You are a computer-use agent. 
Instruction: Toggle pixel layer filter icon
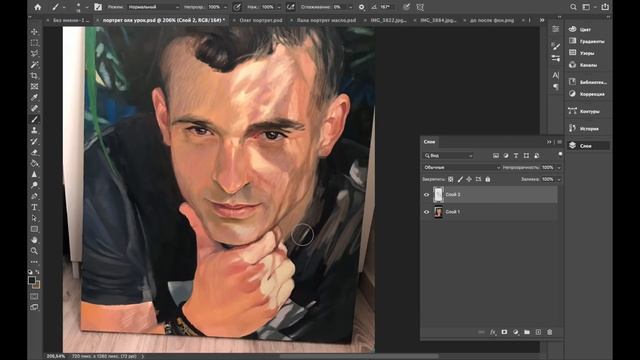pos(496,156)
